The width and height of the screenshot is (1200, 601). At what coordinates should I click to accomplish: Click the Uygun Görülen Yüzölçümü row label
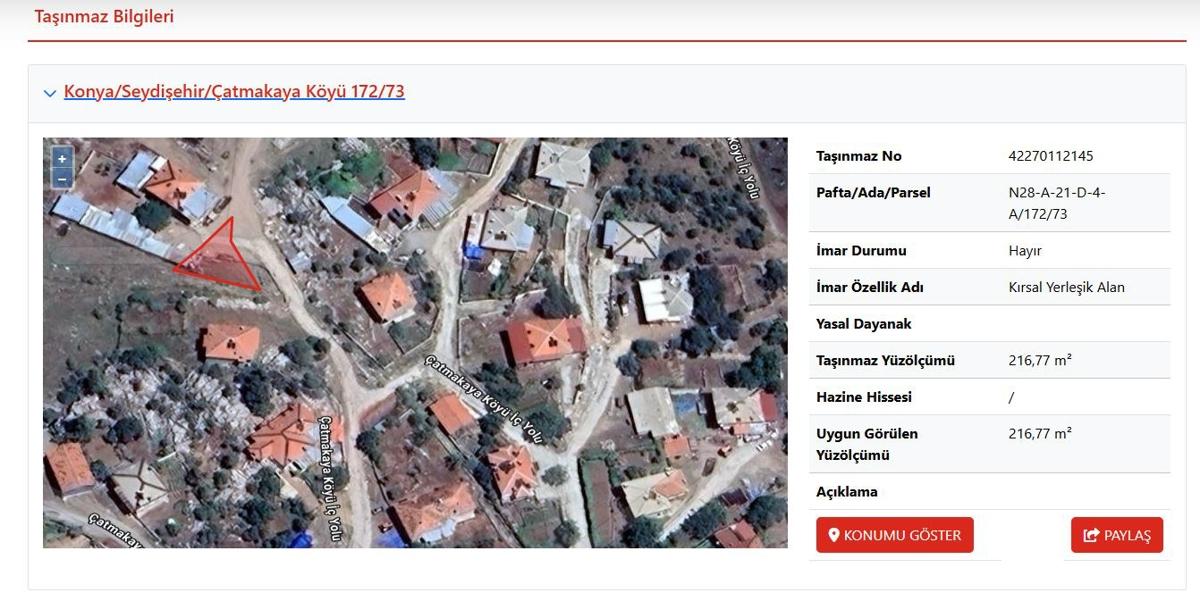tap(866, 444)
